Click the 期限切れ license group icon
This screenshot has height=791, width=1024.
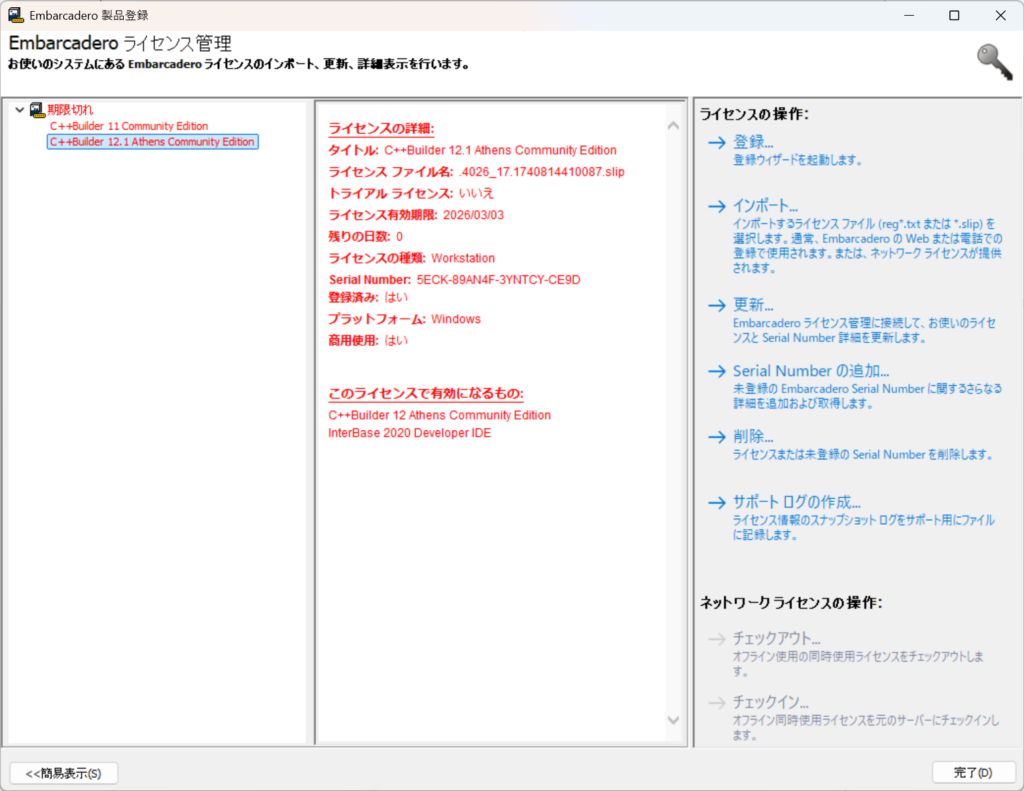(37, 109)
